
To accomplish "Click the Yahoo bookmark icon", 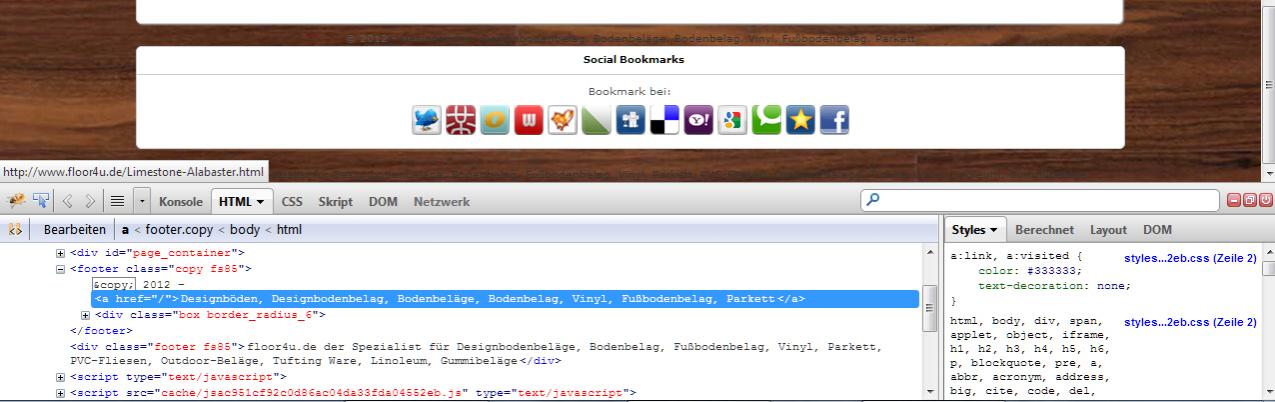I will 698,121.
